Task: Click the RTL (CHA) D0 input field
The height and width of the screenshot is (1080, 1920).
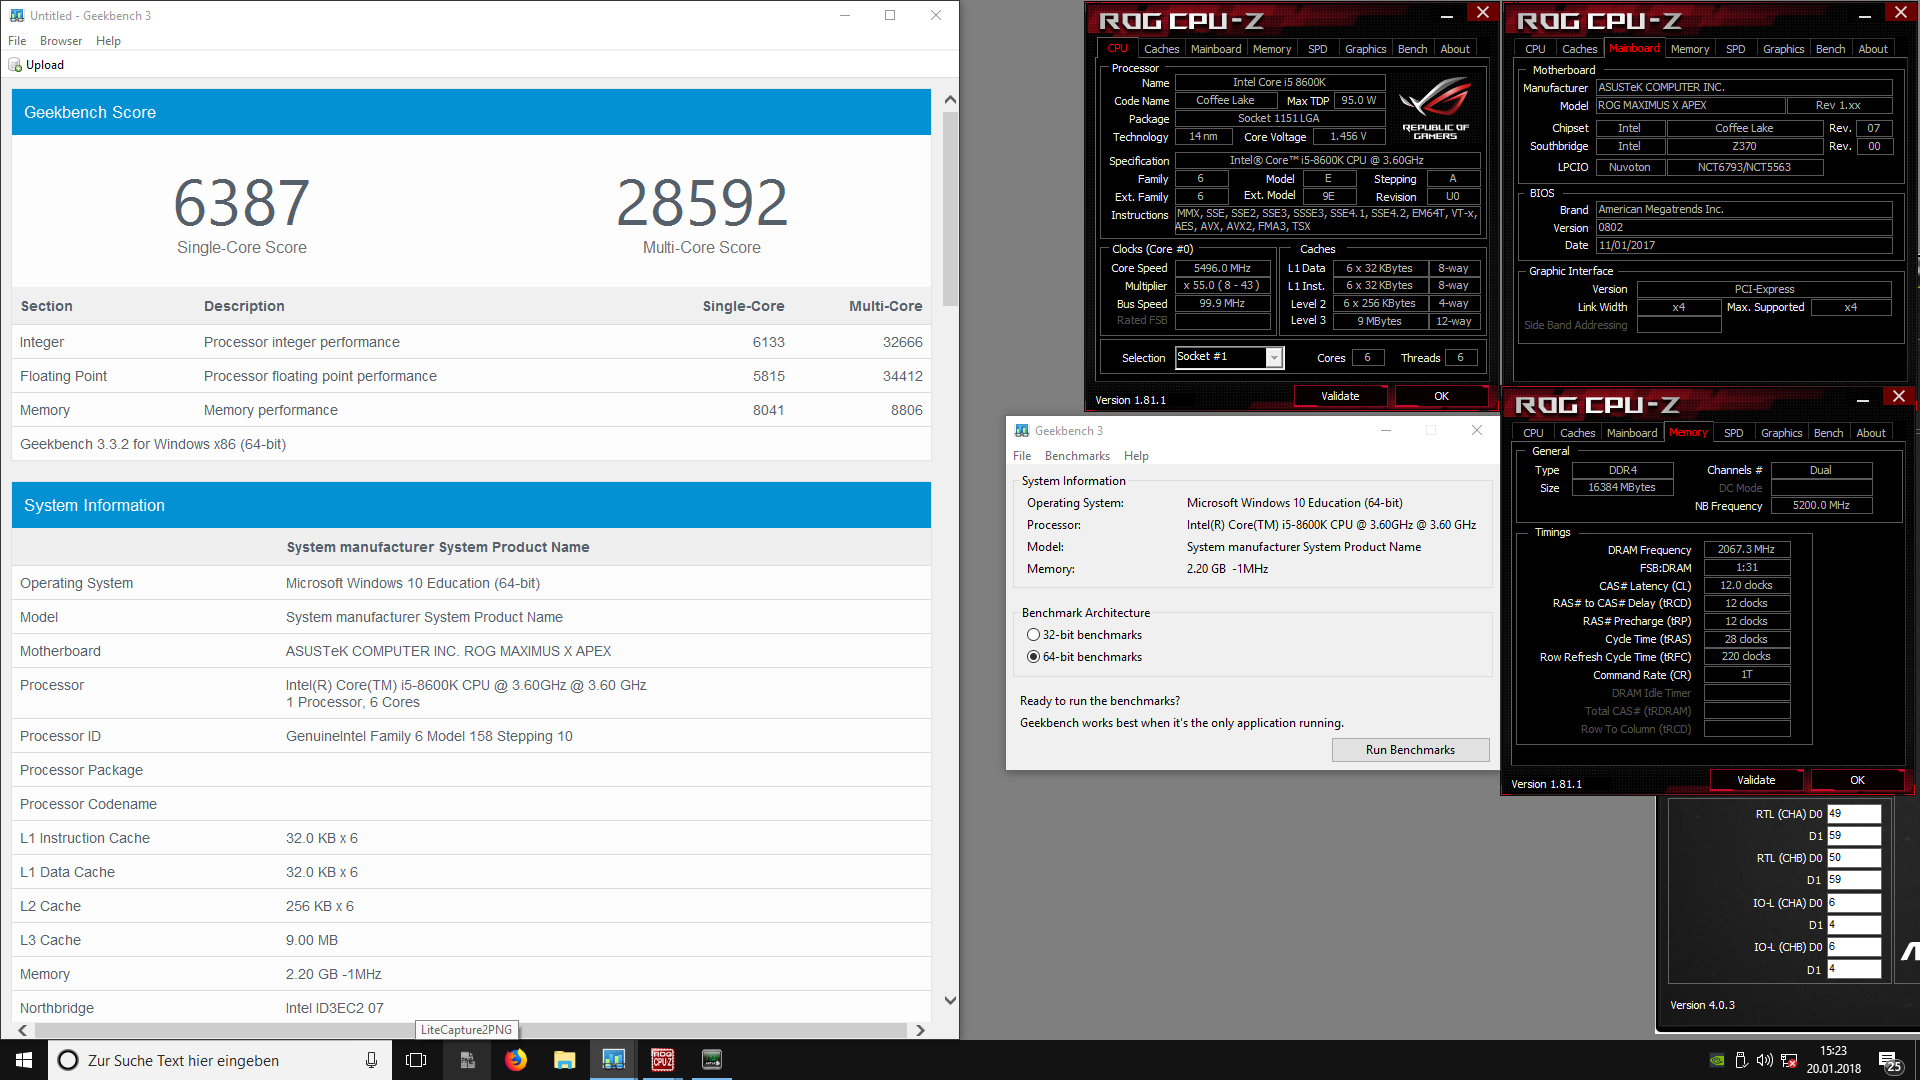Action: (x=1854, y=814)
